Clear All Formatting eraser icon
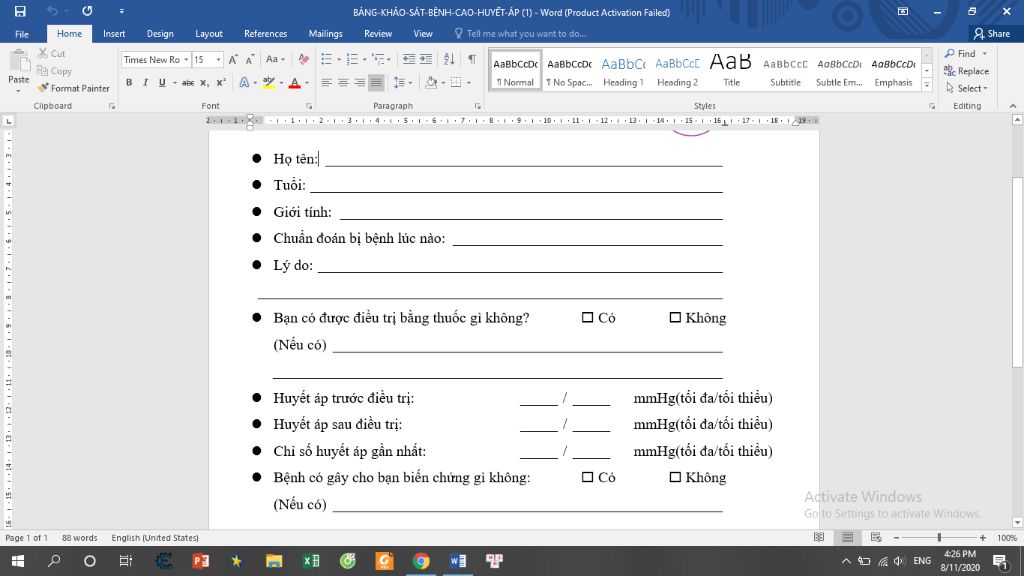Image resolution: width=1024 pixels, height=576 pixels. 304,59
